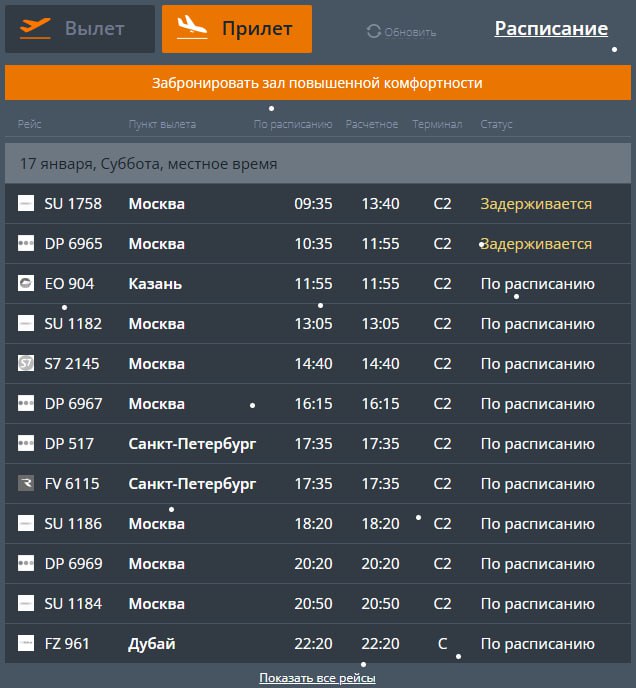Viewport: 636px width, 688px height.
Task: Expand list with Показать все рейсы
Action: [317, 678]
